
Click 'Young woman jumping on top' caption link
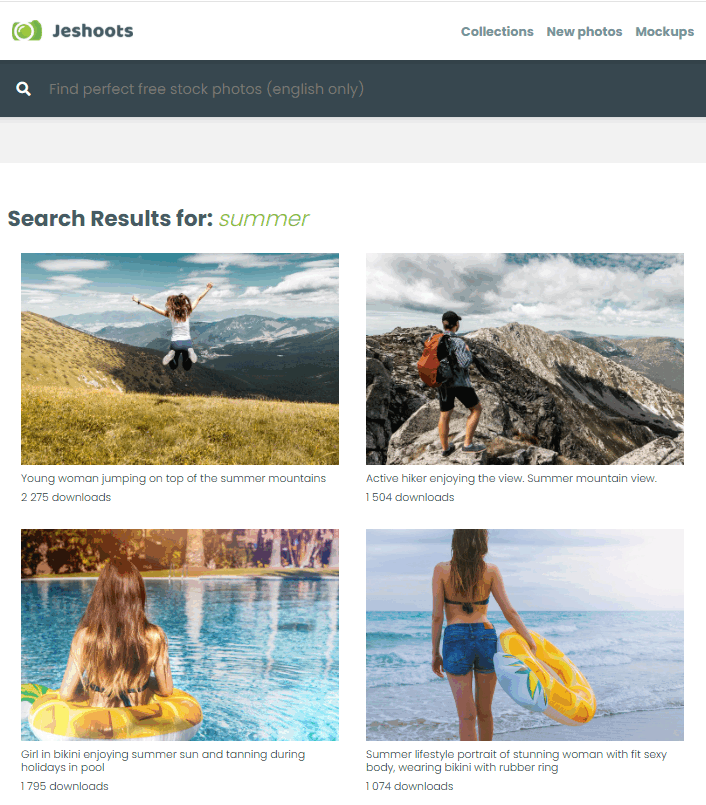(x=174, y=478)
